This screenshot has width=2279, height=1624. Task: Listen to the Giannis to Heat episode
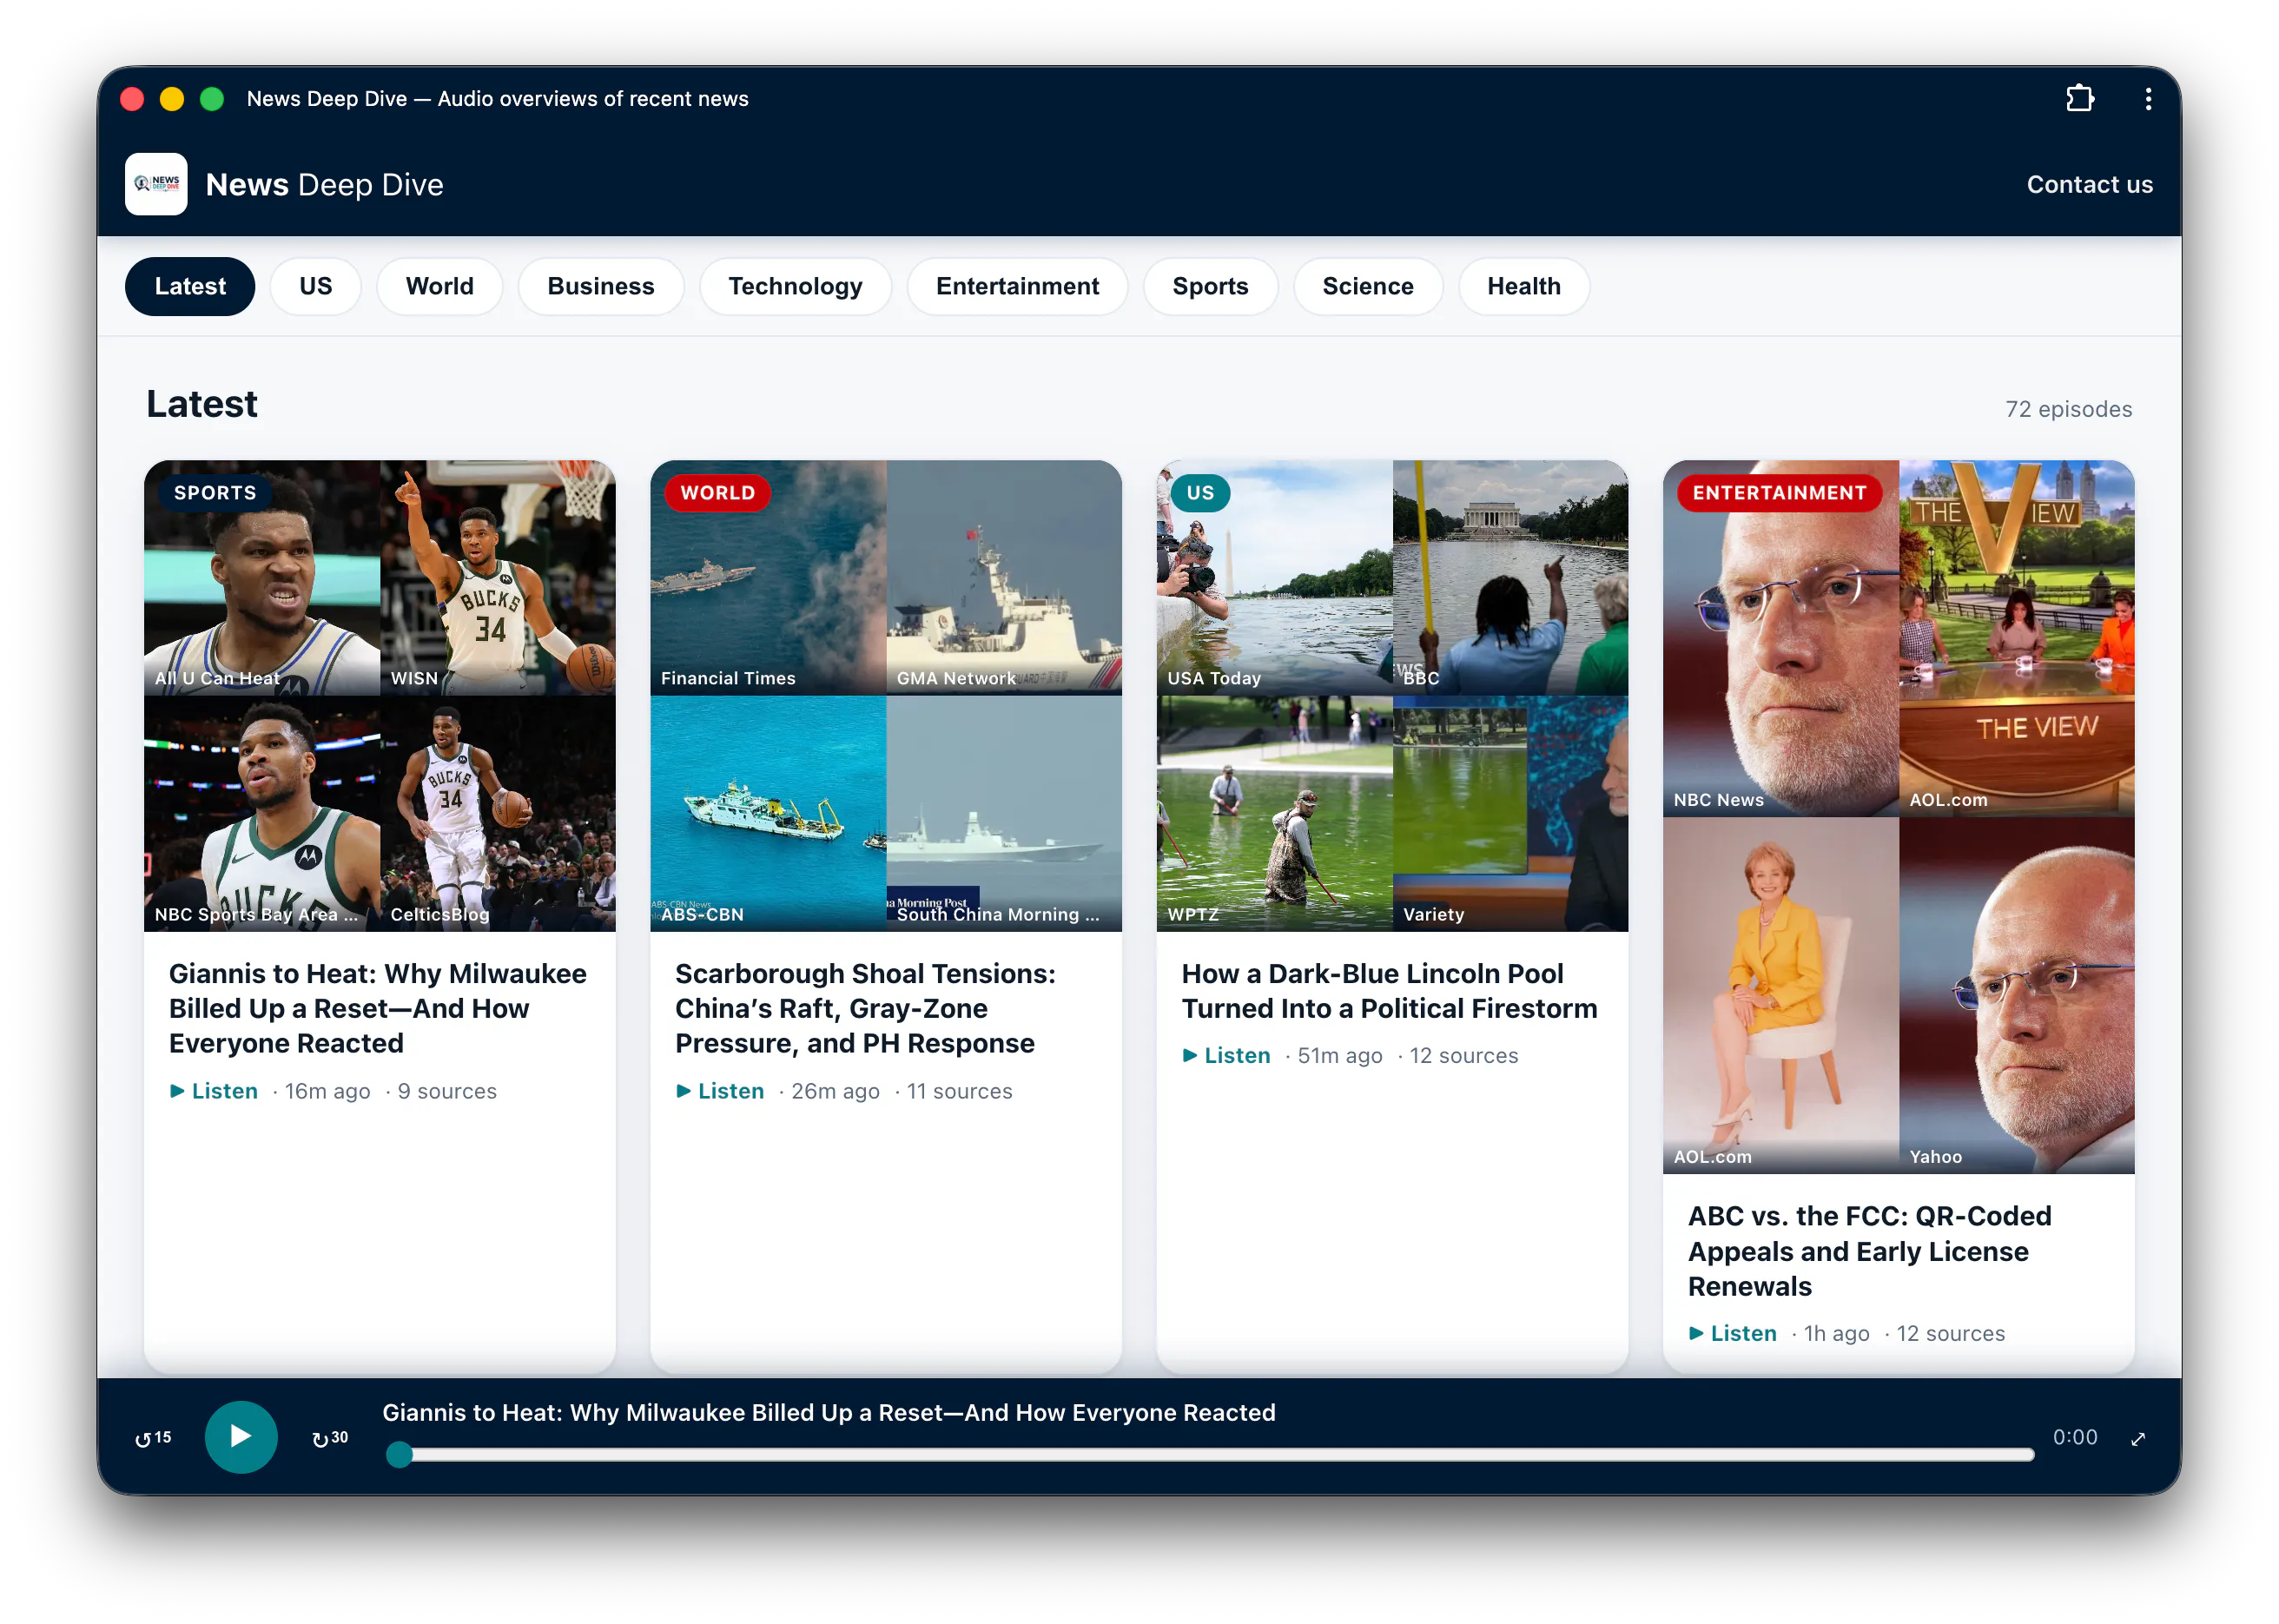pyautogui.click(x=214, y=1091)
